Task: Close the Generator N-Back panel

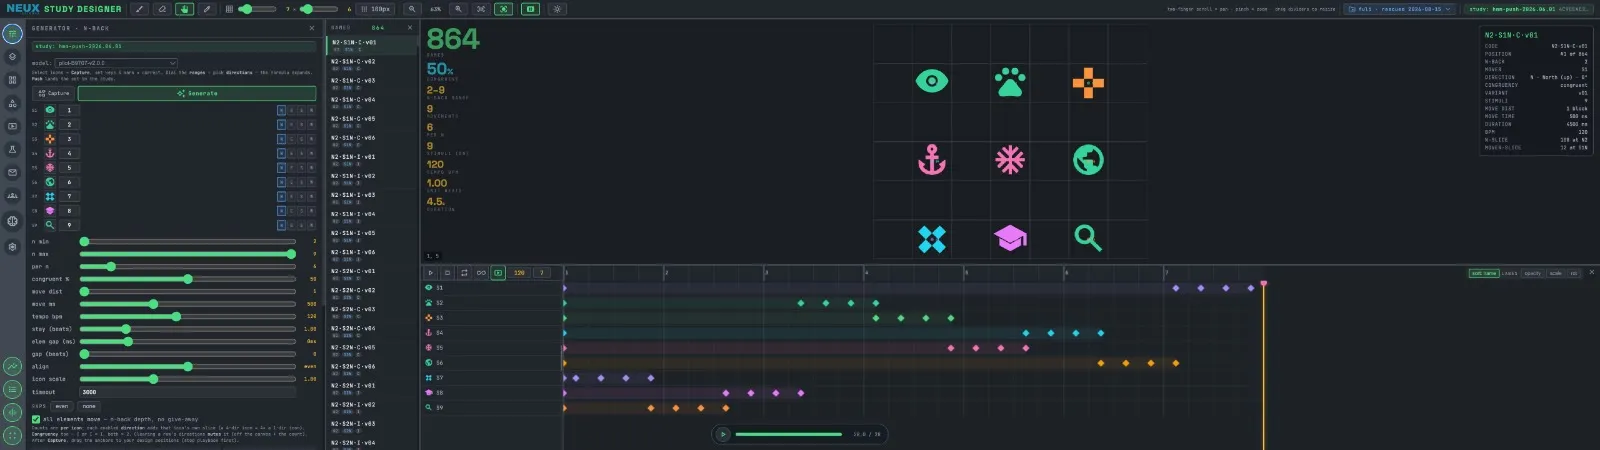Action: [311, 28]
